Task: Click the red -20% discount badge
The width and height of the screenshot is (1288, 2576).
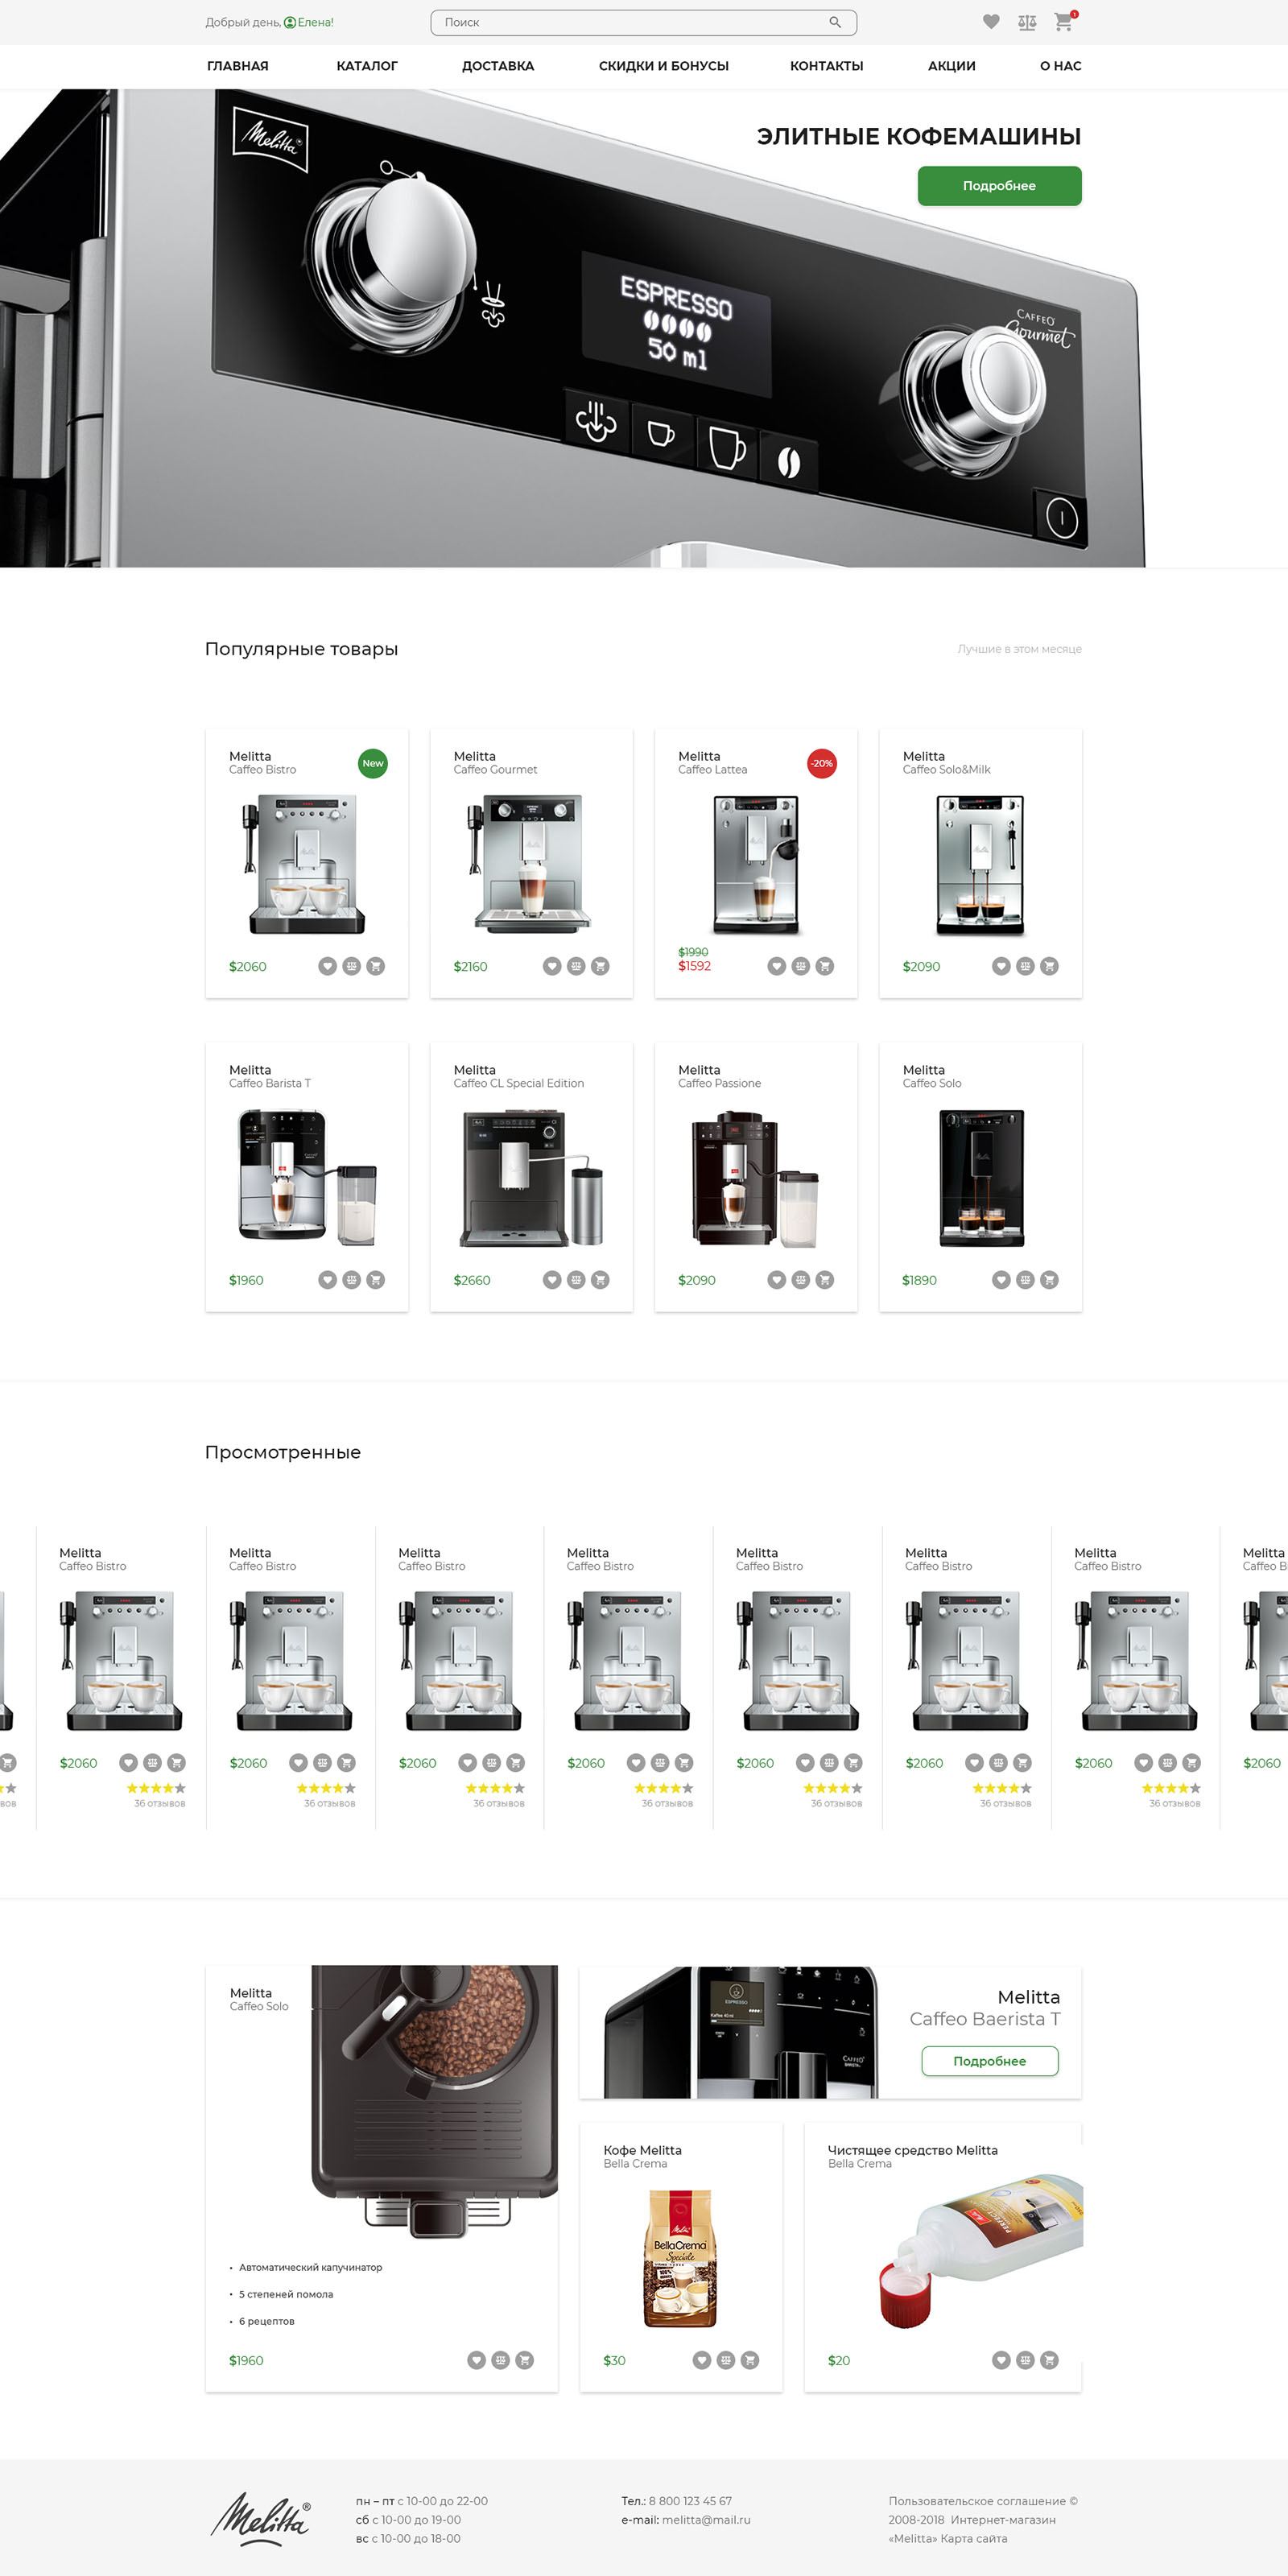Action: tap(822, 763)
